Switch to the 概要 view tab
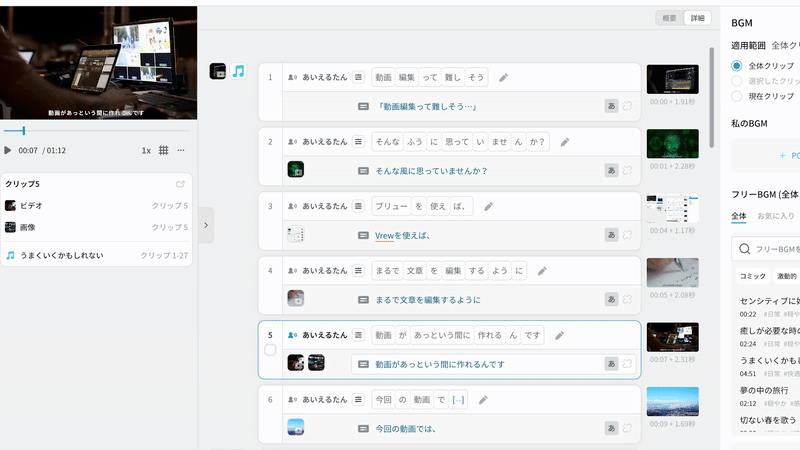The image size is (800, 450). 669,18
